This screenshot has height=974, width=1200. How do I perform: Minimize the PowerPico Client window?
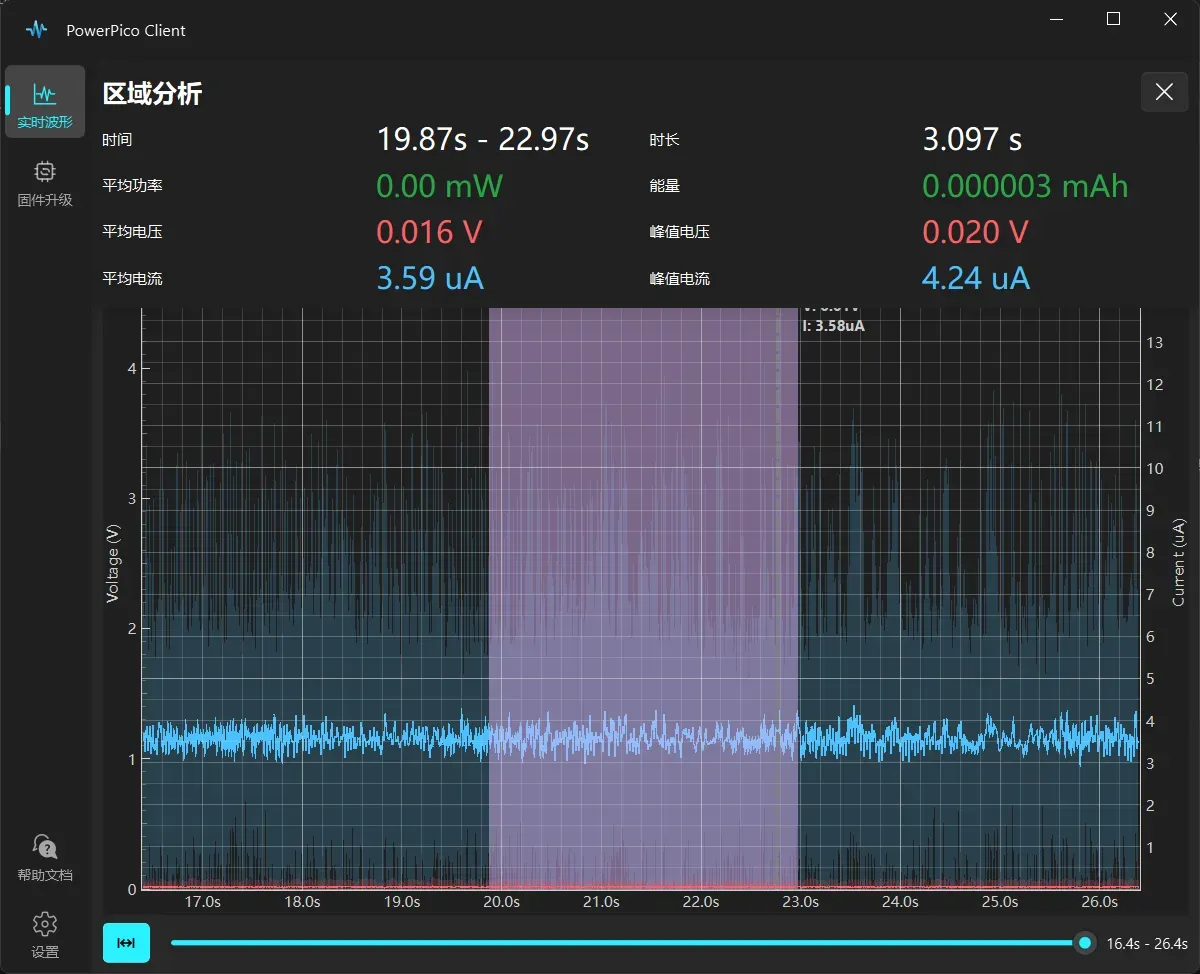coord(1056,19)
